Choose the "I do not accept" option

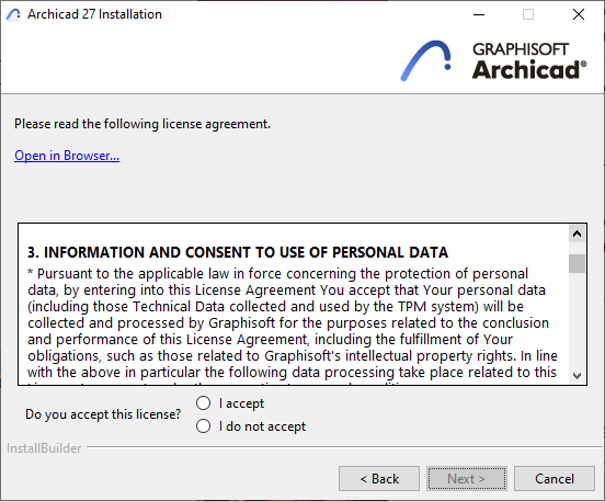pos(203,426)
